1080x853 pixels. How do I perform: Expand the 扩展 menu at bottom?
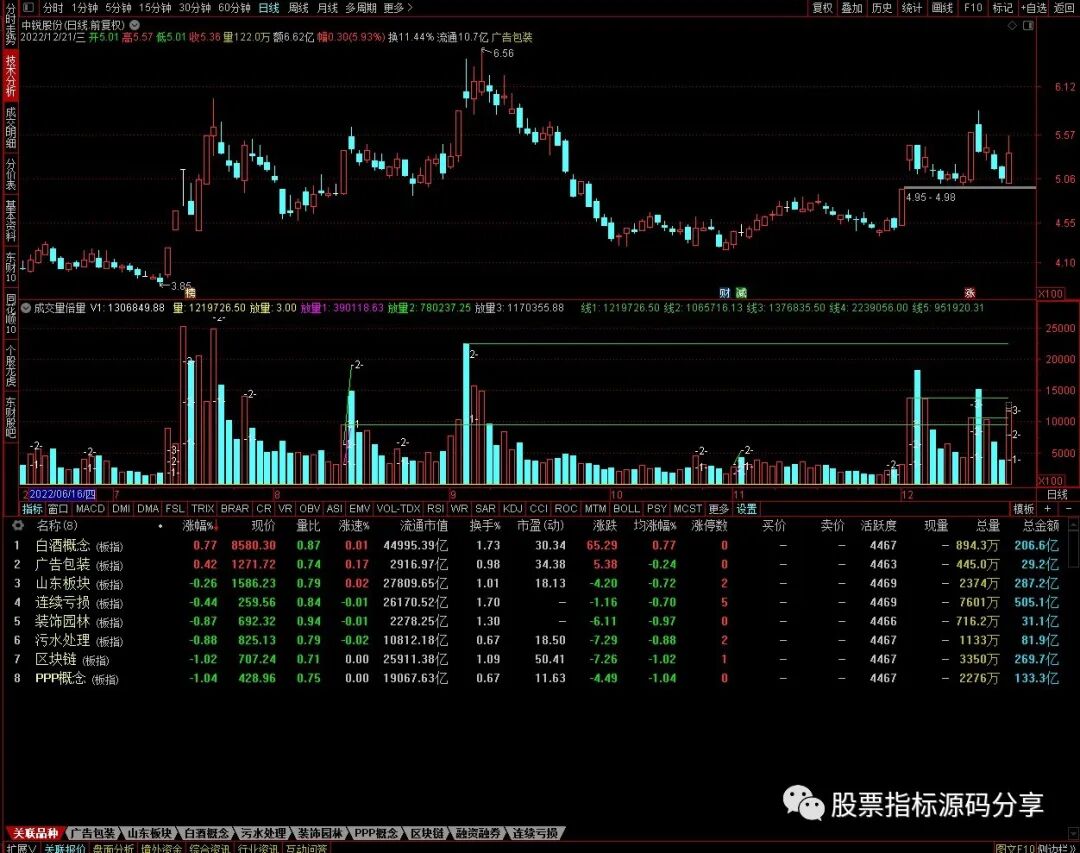click(x=21, y=847)
